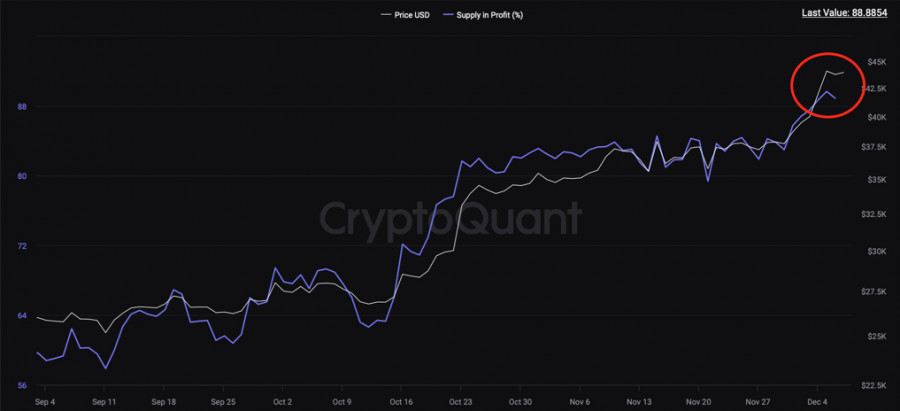Screen dimensions: 900x411
Task: Select the Oct 16 date label
Action: point(401,402)
